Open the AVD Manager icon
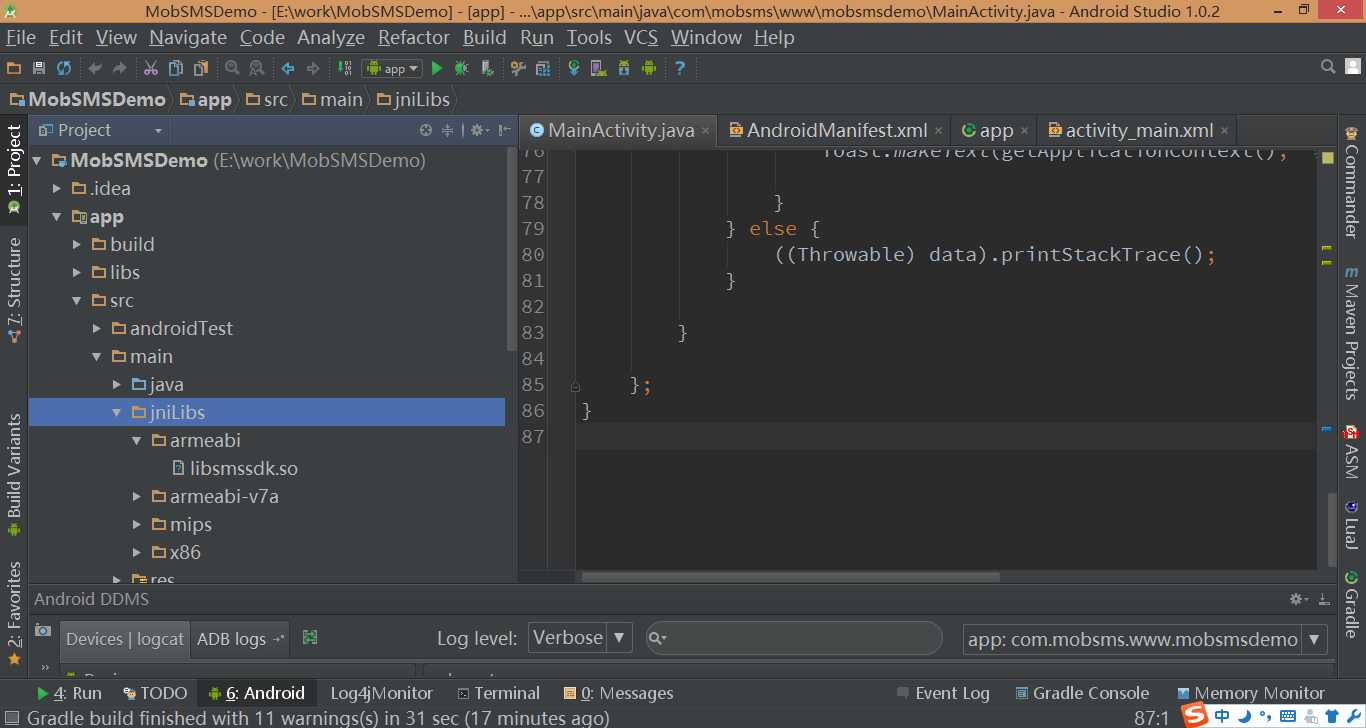The width and height of the screenshot is (1366, 728). pos(599,68)
